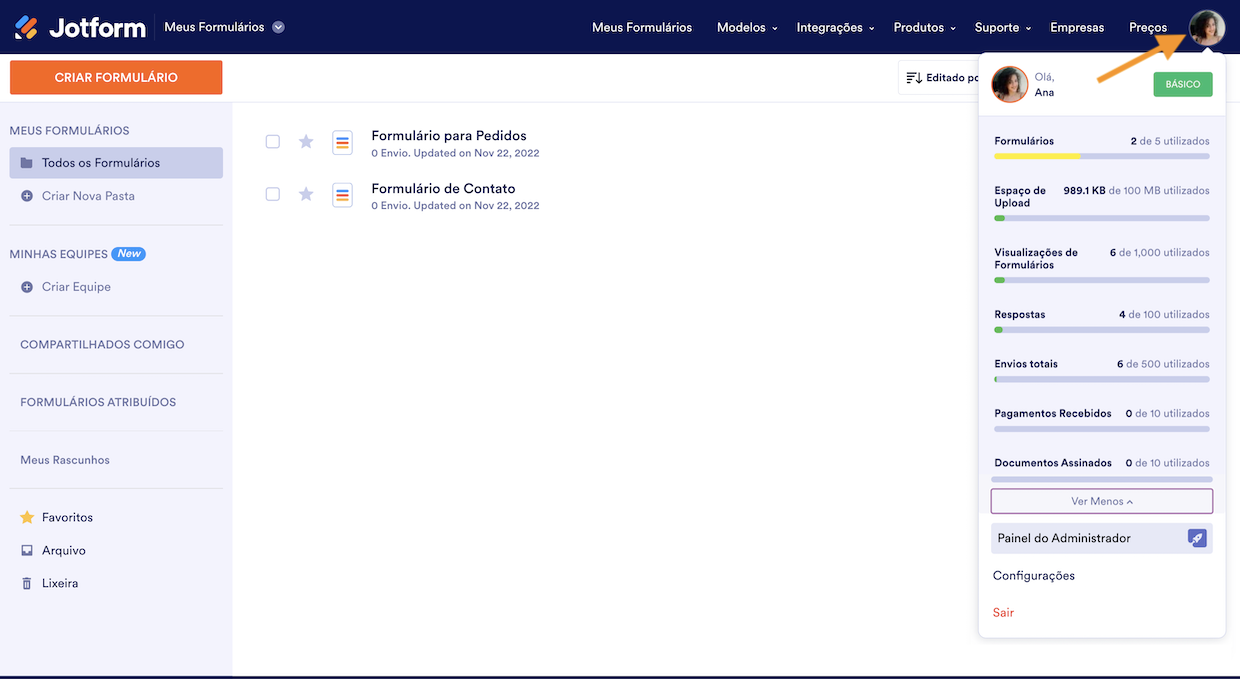
Task: Click the MINHAS EQUIPES sidebar heading
Action: click(57, 254)
